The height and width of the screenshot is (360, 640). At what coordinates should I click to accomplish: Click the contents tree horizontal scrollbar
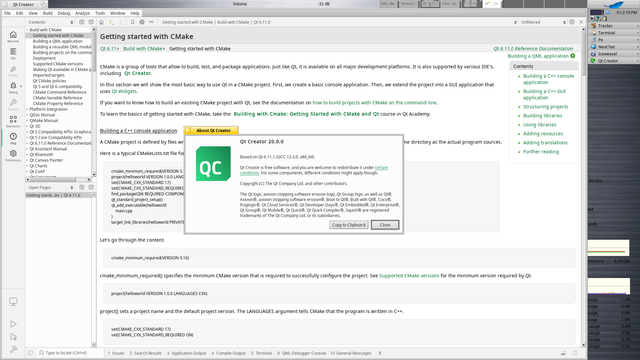coord(58,179)
